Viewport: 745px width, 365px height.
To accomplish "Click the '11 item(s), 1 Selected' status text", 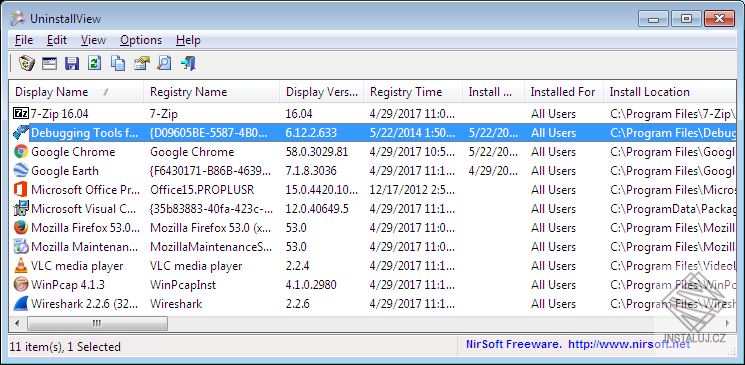I will coord(65,347).
